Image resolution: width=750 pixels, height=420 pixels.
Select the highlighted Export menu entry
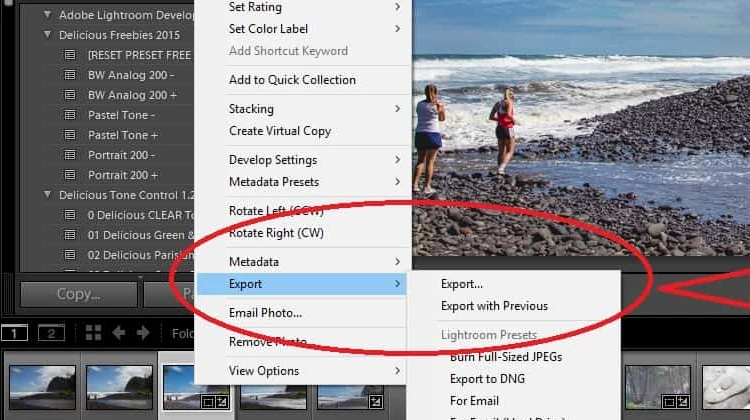point(302,284)
